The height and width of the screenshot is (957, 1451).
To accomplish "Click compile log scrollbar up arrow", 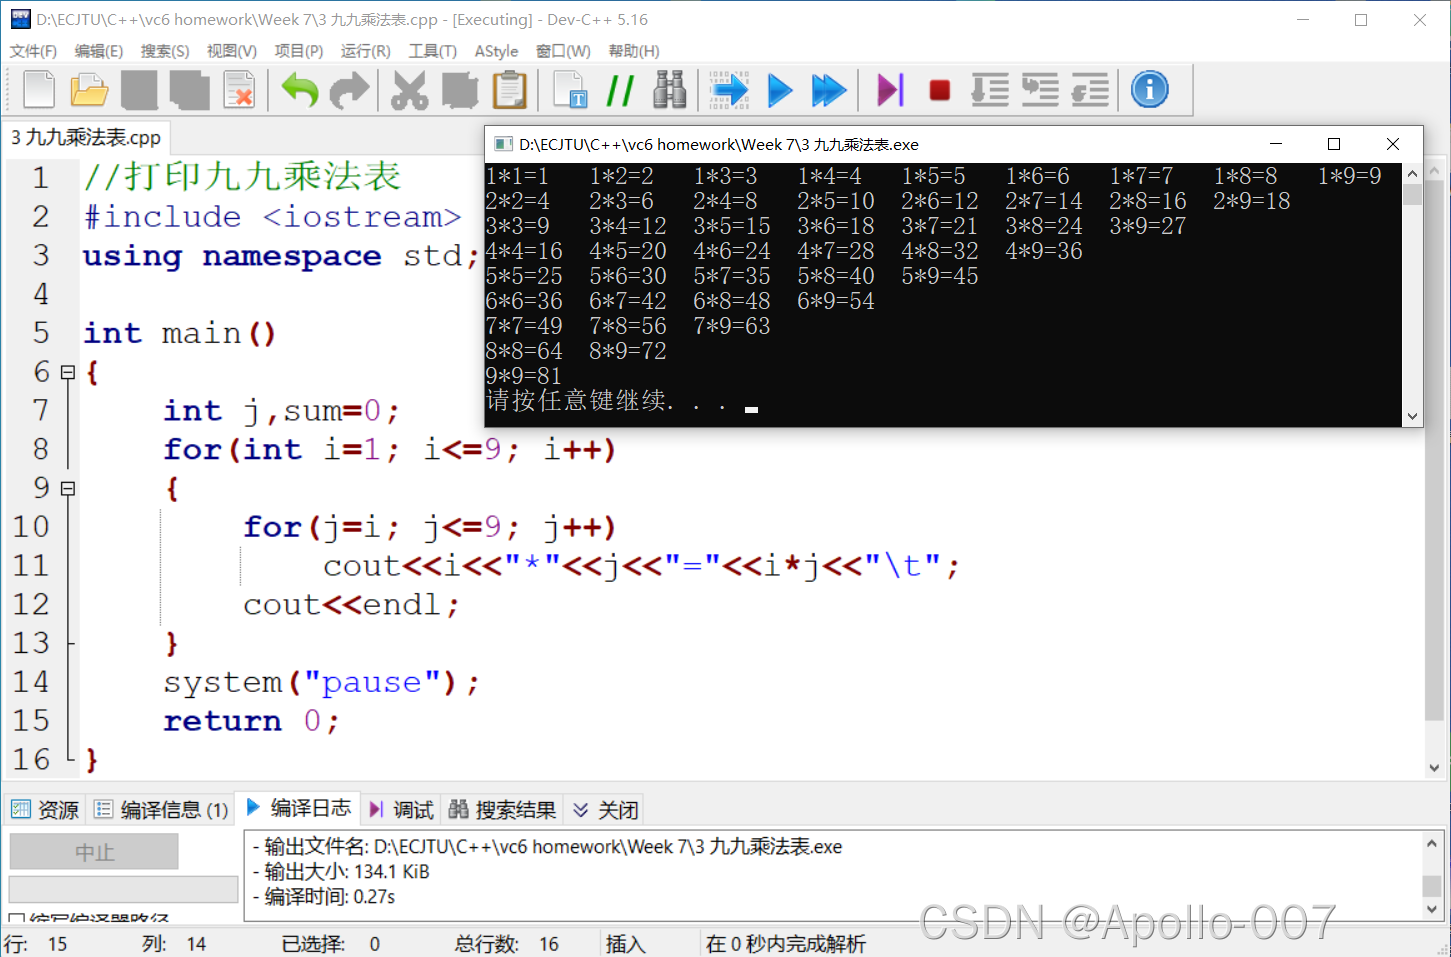I will 1432,844.
